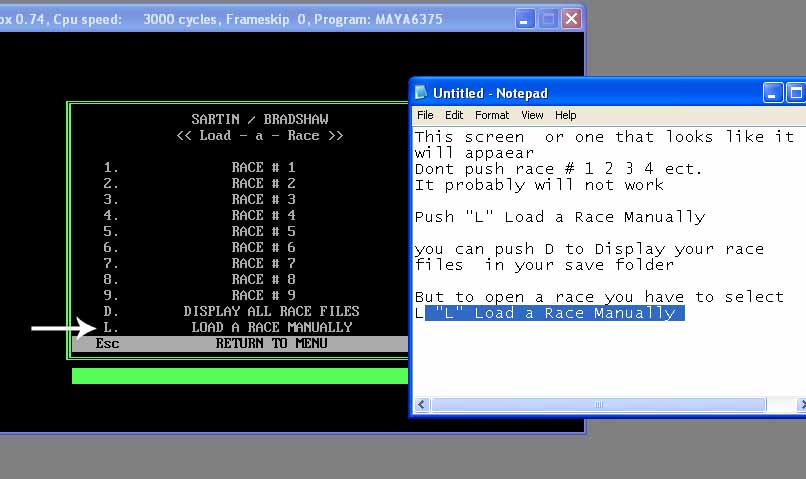Click LOAD A RACE MANUALLY option

point(271,327)
